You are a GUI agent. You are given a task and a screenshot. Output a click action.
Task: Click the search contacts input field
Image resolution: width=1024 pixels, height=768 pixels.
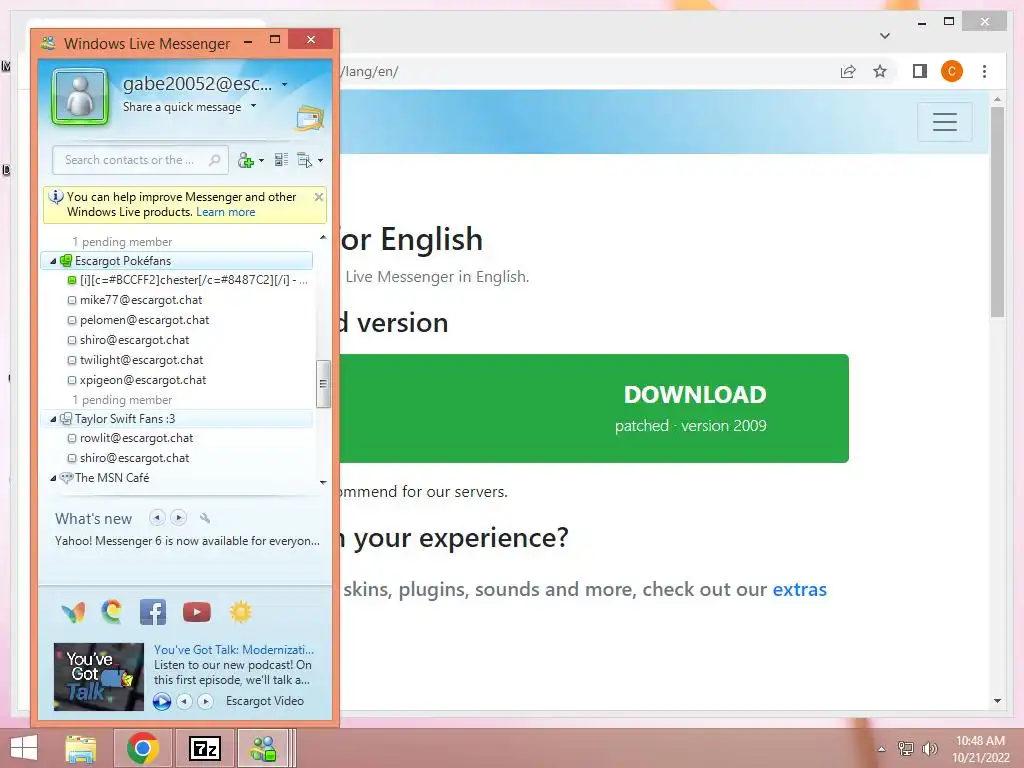click(140, 160)
